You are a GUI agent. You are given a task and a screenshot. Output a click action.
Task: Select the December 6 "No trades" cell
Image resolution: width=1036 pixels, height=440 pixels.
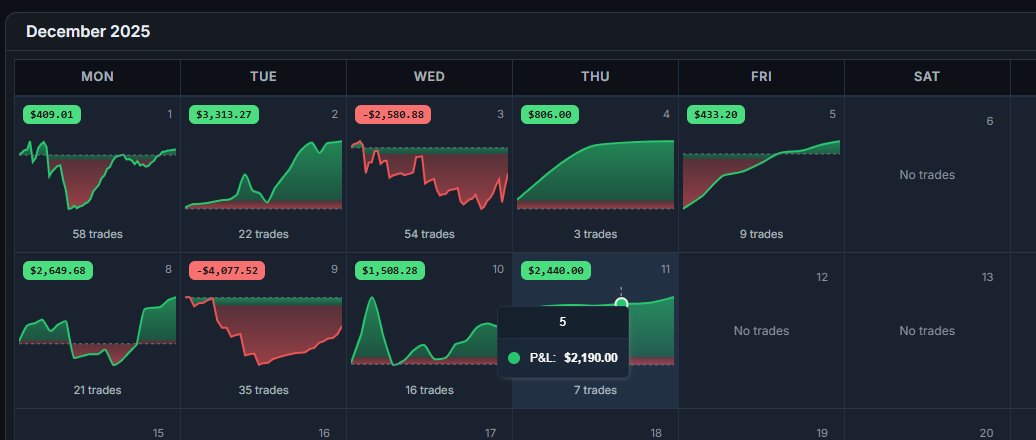[x=927, y=174]
